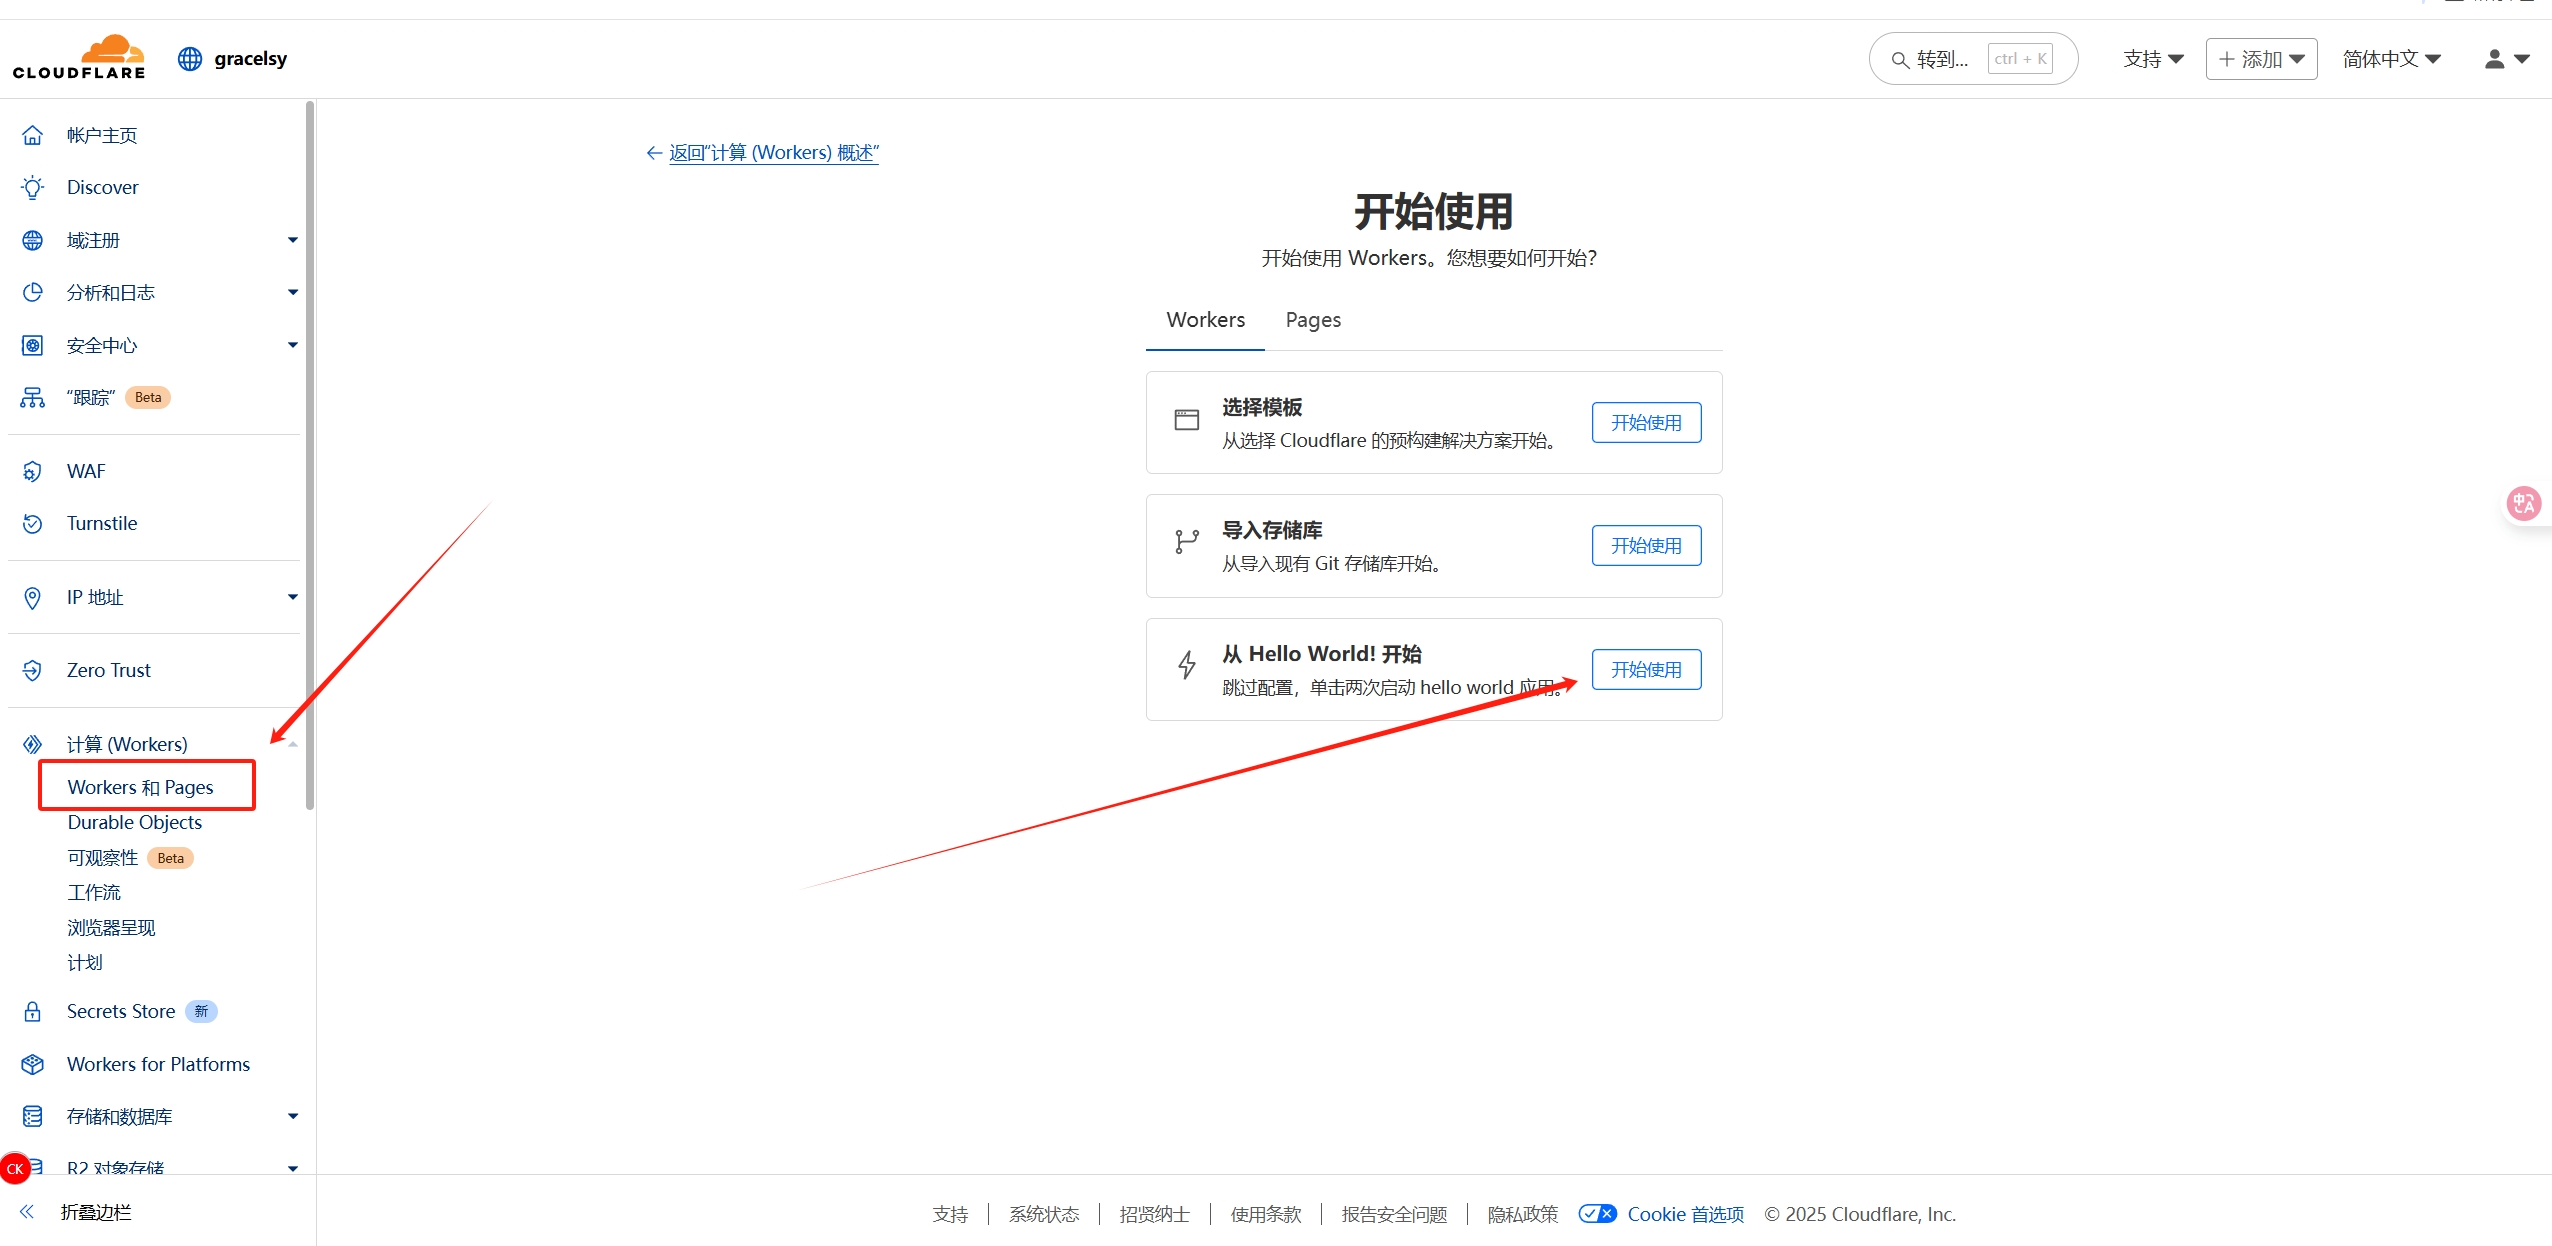Collapse the sidebar with double chevron
The height and width of the screenshot is (1246, 2552).
tap(27, 1212)
